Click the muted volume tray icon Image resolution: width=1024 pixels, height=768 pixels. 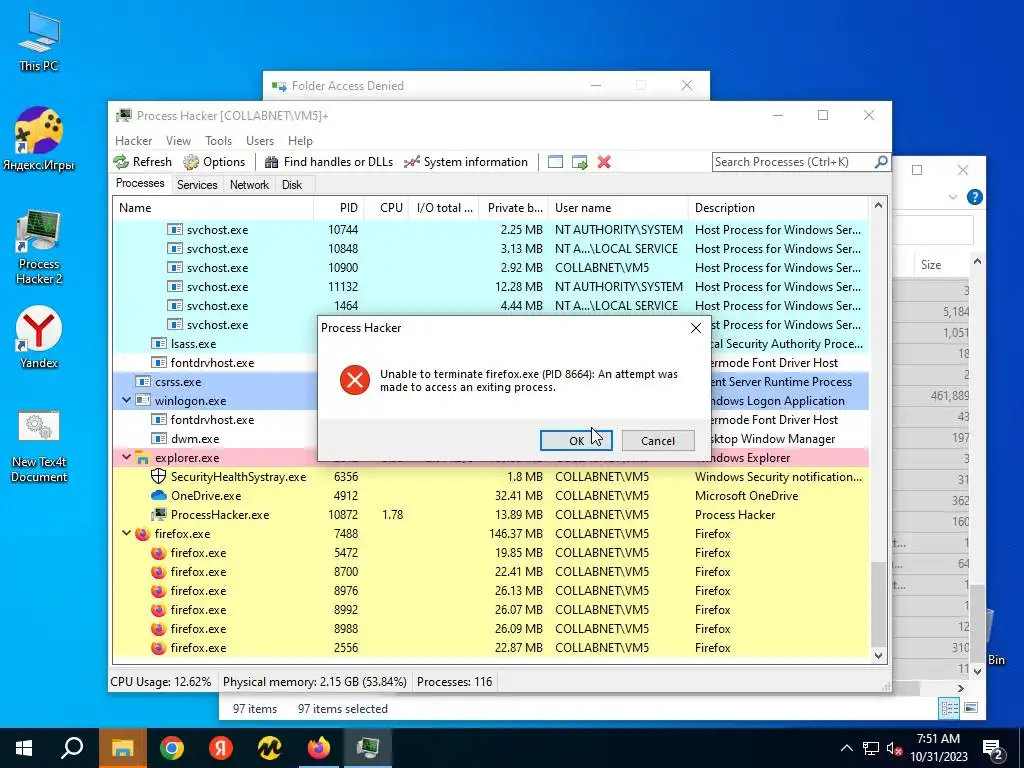tap(894, 748)
